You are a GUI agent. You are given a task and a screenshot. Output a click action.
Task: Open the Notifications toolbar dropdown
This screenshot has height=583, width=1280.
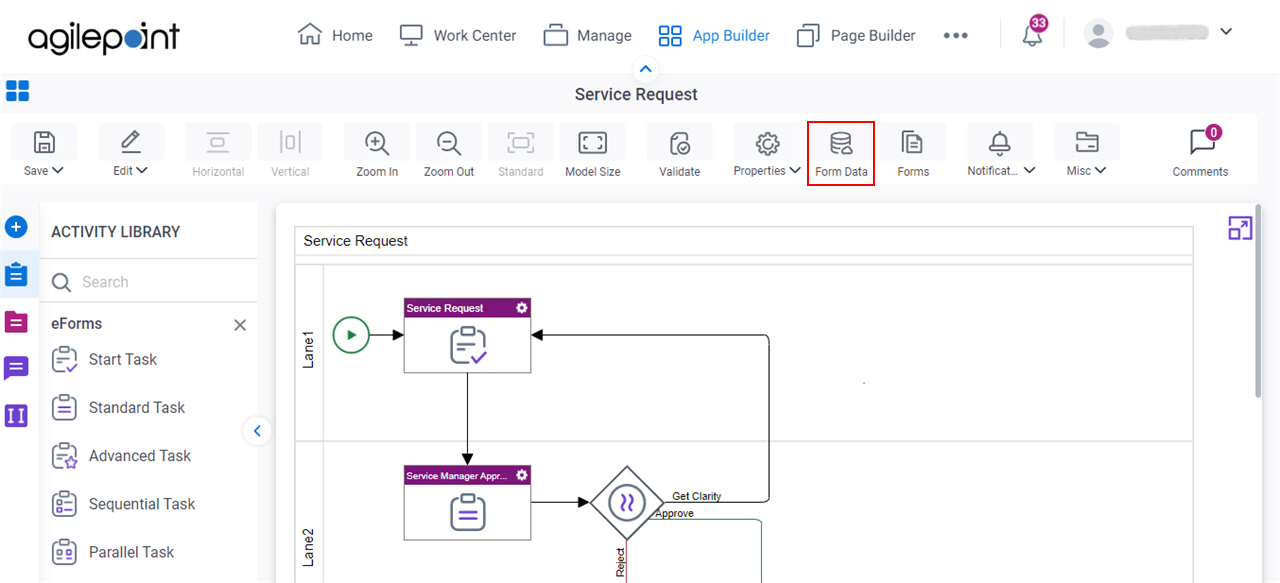click(1000, 152)
